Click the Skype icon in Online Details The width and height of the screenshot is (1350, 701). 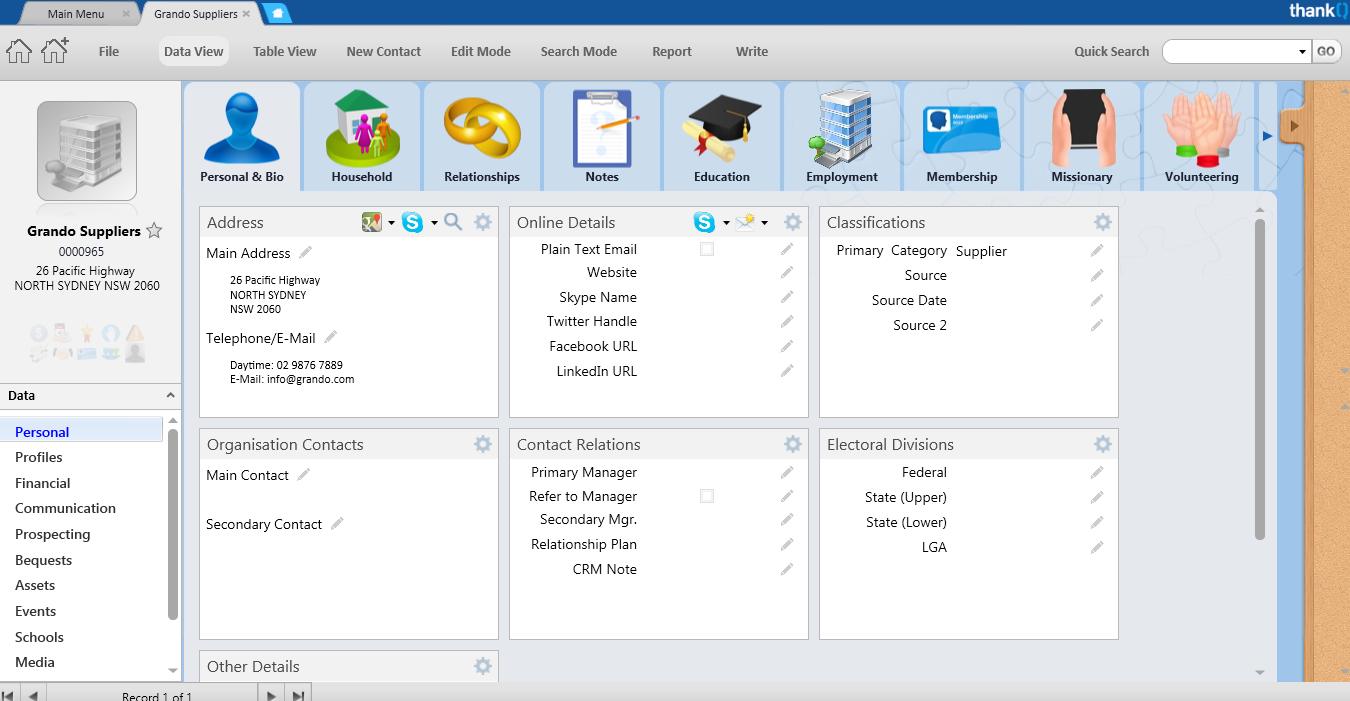pyautogui.click(x=704, y=222)
